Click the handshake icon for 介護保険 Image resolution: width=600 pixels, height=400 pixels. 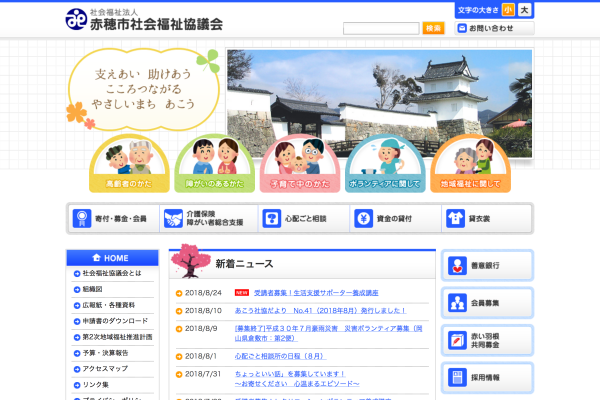(173, 219)
